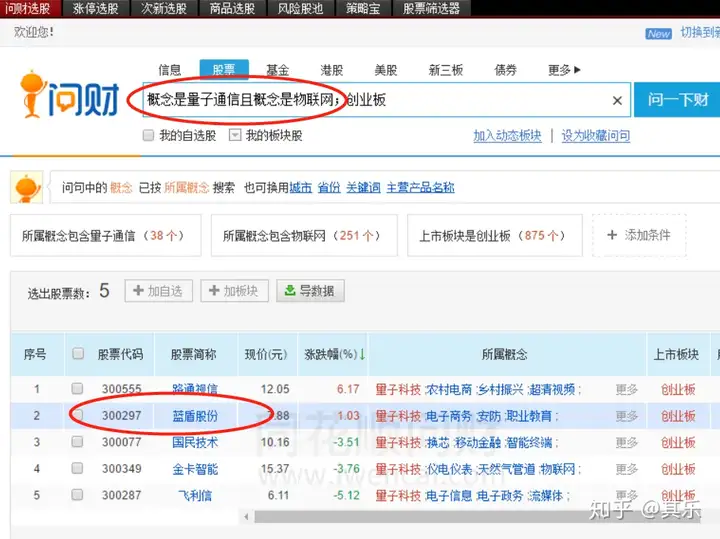Sort by 涨跌幅 green arrow
The height and width of the screenshot is (539, 720).
click(x=362, y=354)
